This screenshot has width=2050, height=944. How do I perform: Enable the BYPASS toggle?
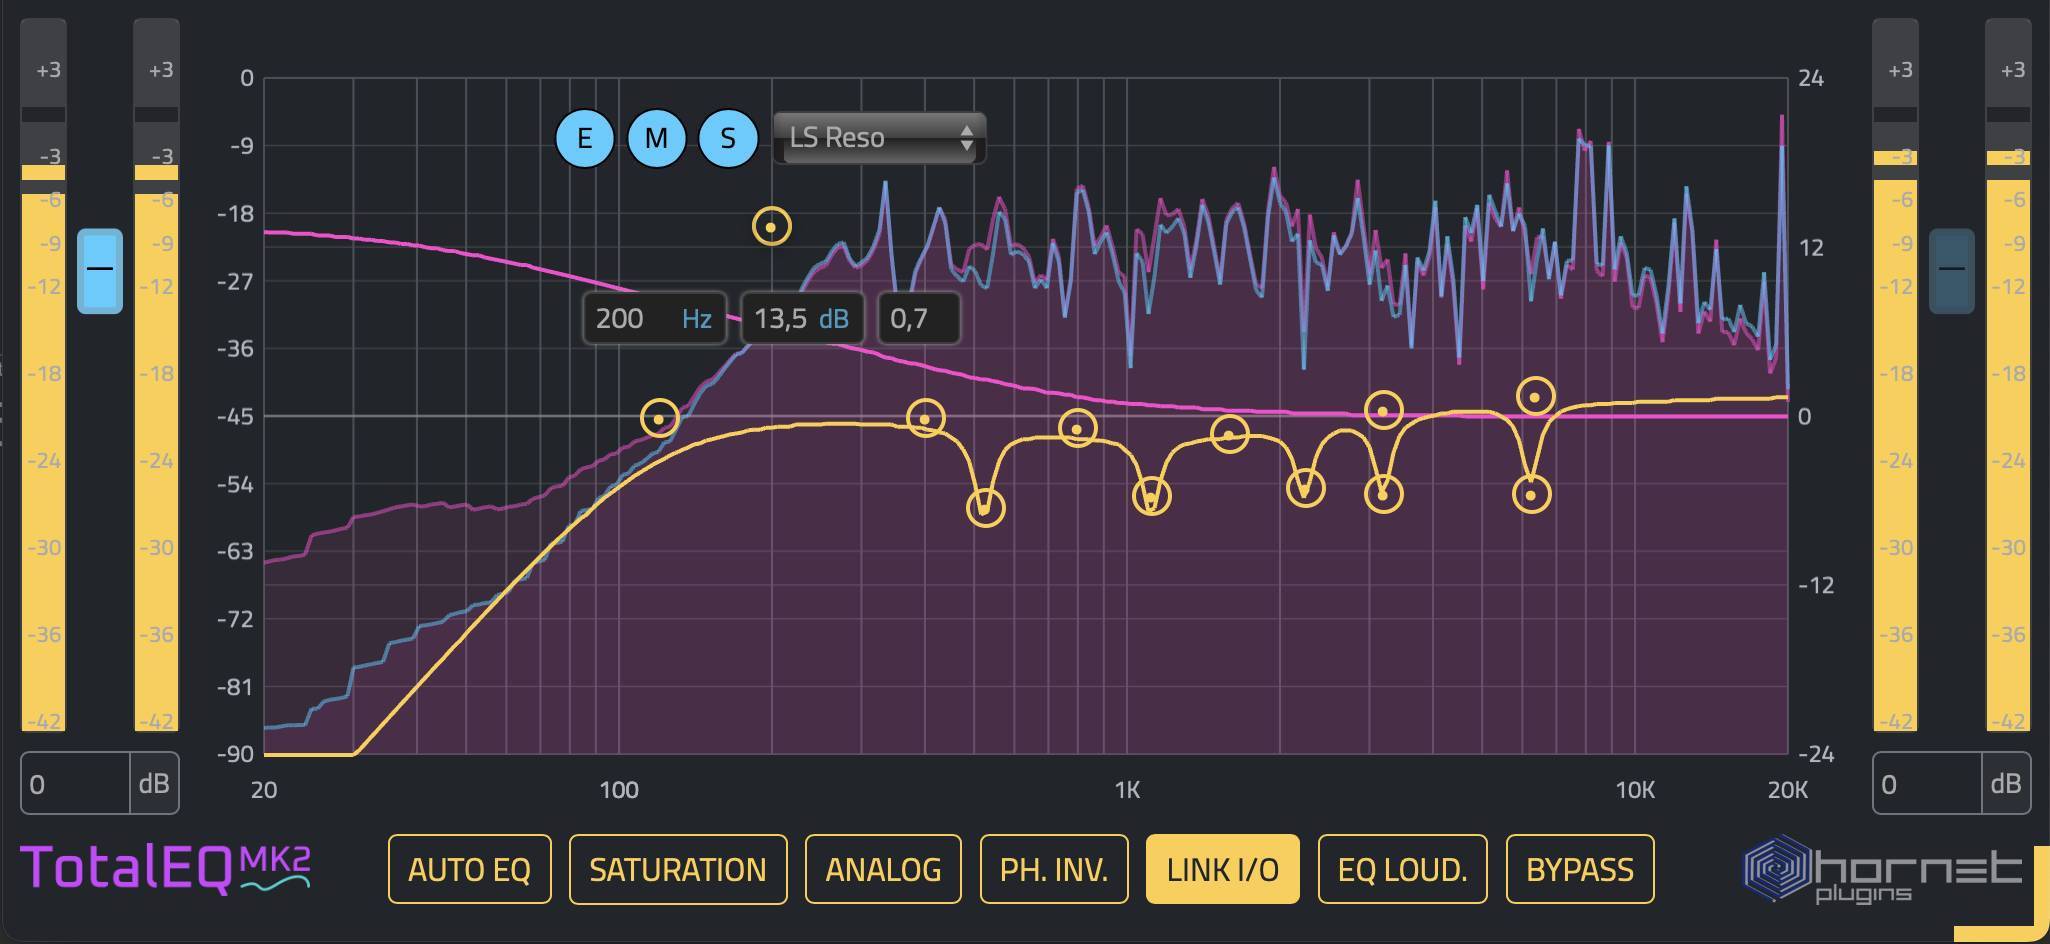click(1579, 869)
